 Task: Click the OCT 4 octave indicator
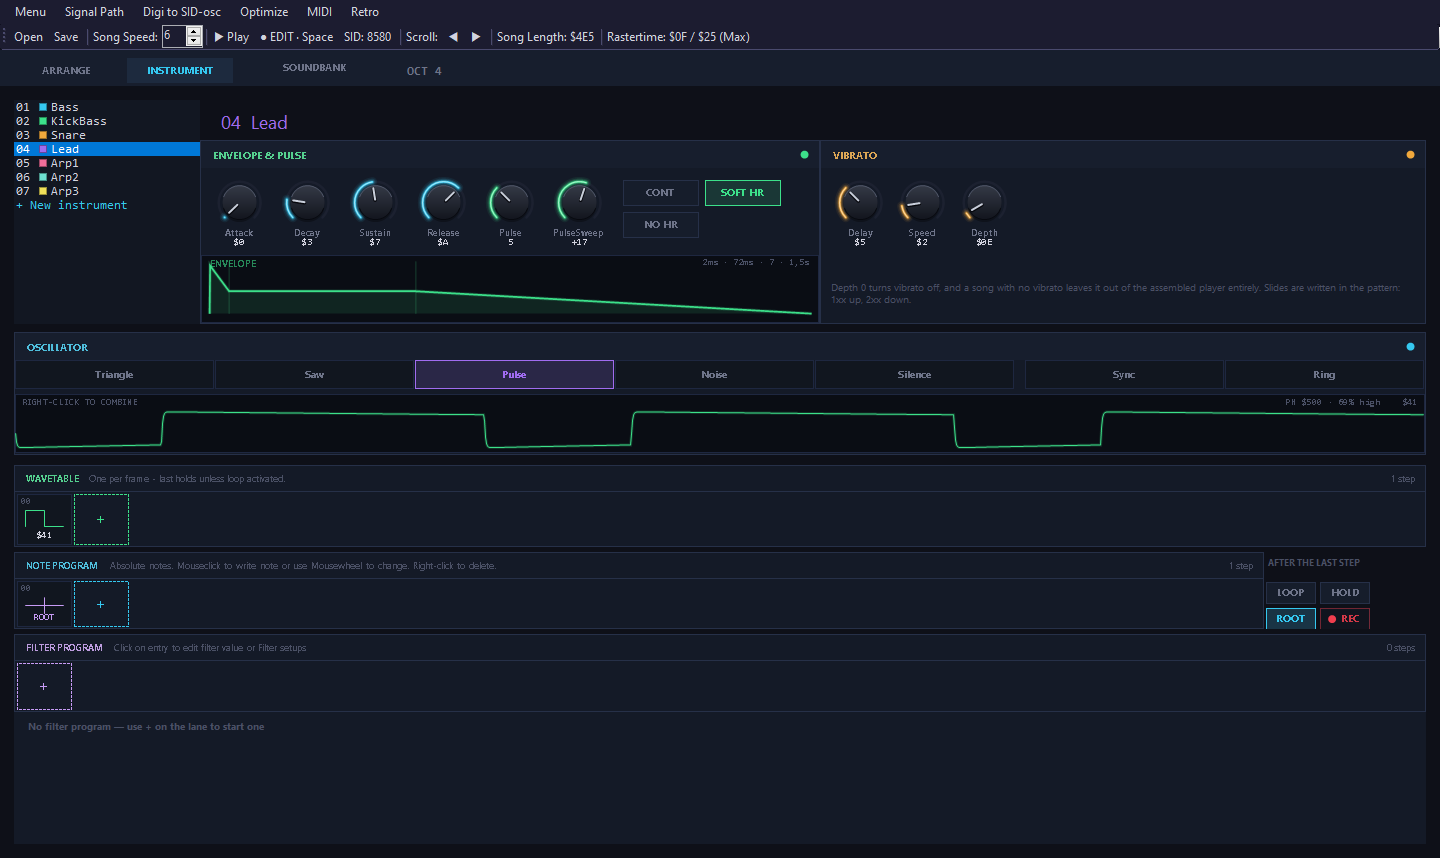click(x=424, y=71)
